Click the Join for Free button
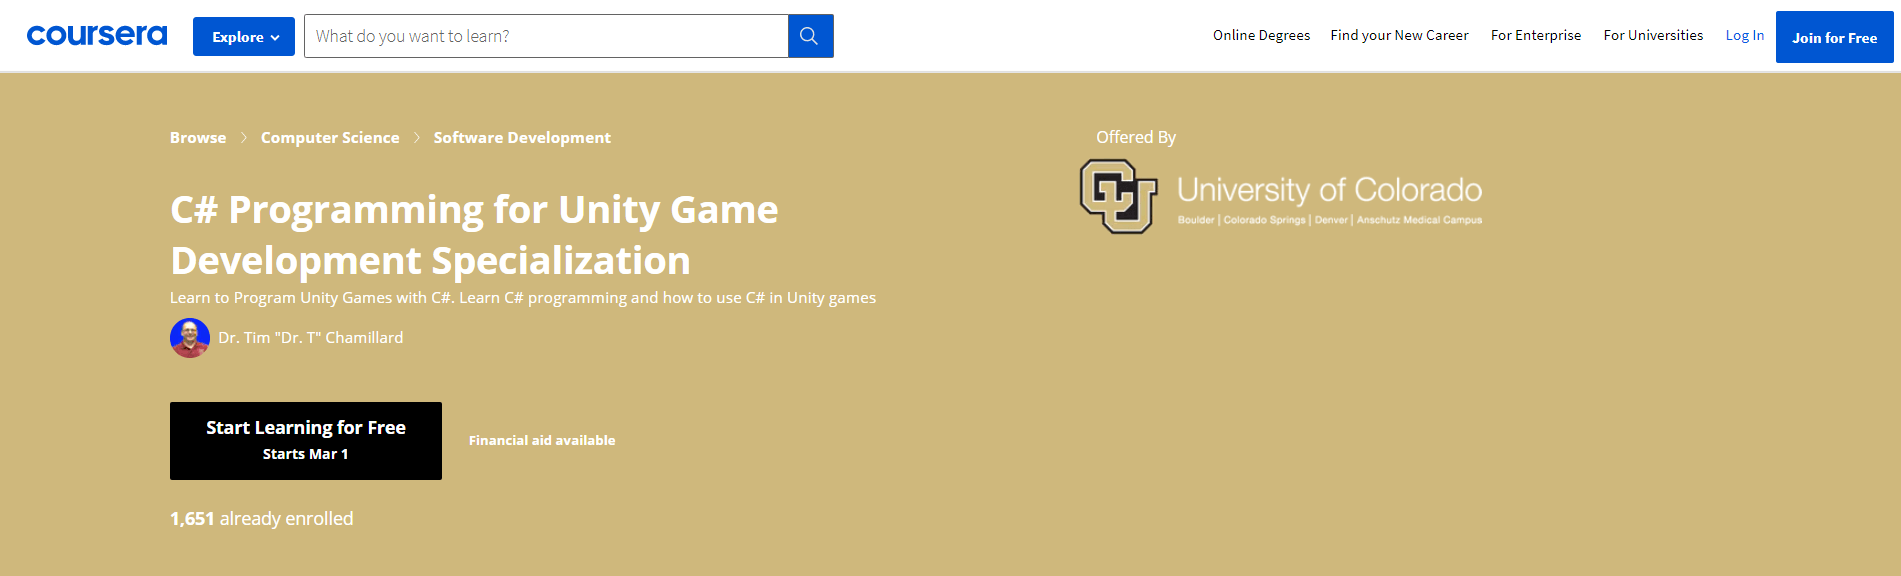1901x576 pixels. pyautogui.click(x=1834, y=37)
